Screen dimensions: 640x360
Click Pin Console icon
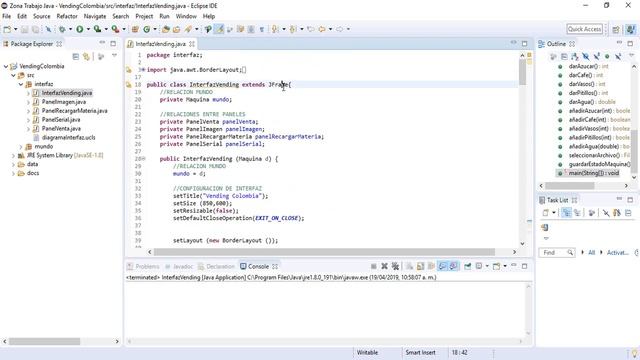(467, 266)
